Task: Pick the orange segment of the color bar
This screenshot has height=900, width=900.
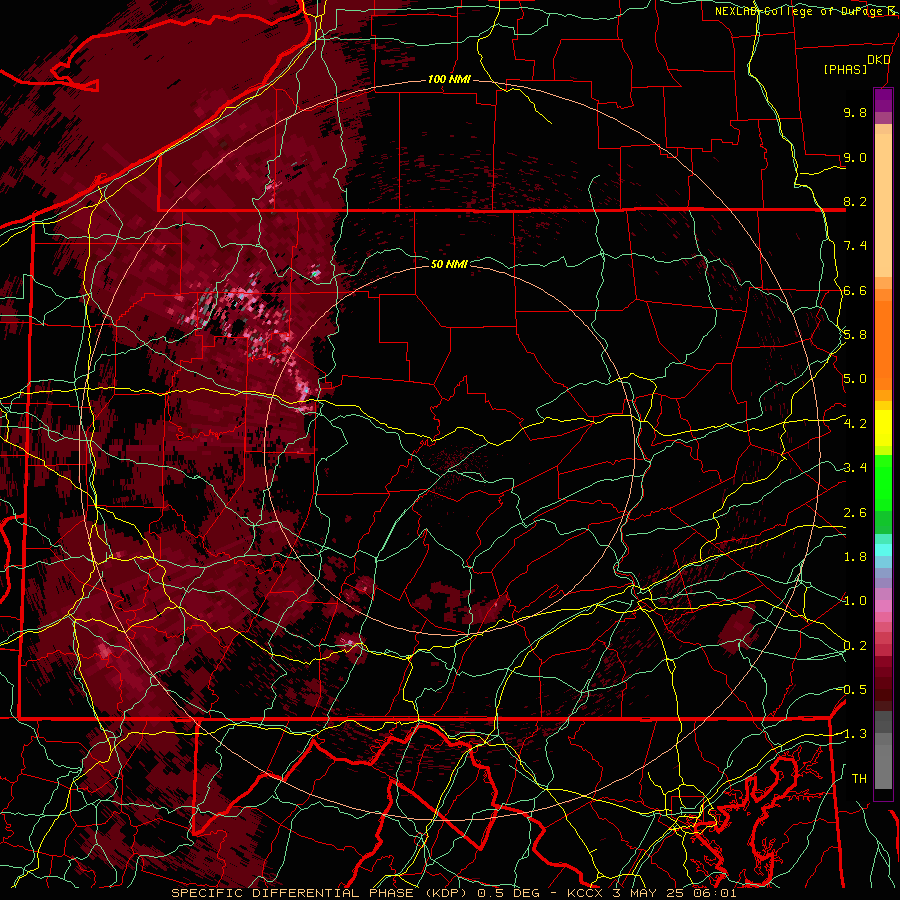Action: [883, 344]
